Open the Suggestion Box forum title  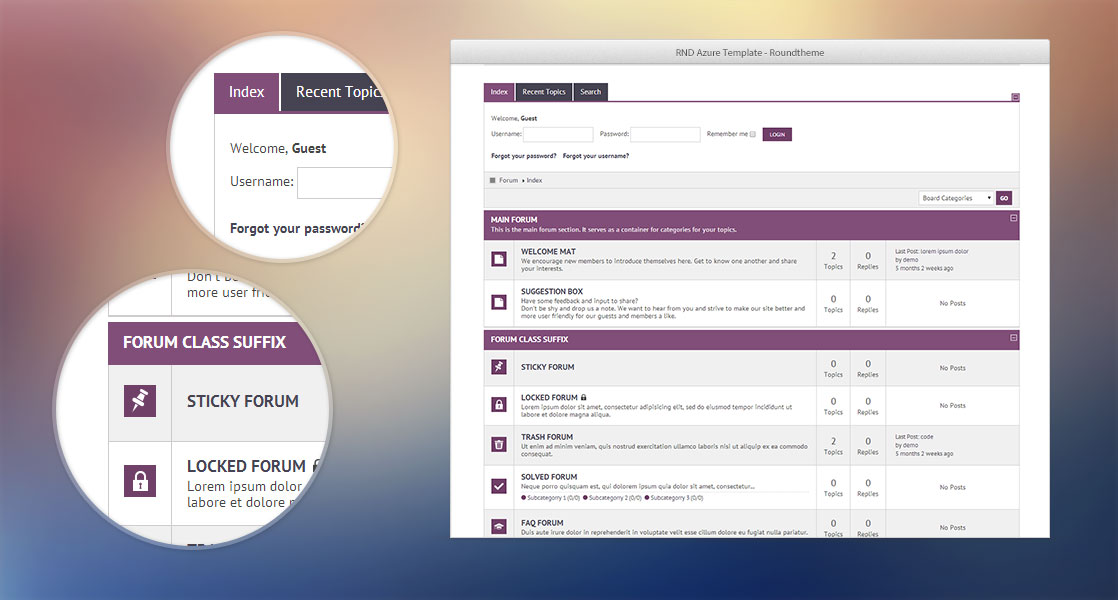tap(552, 291)
